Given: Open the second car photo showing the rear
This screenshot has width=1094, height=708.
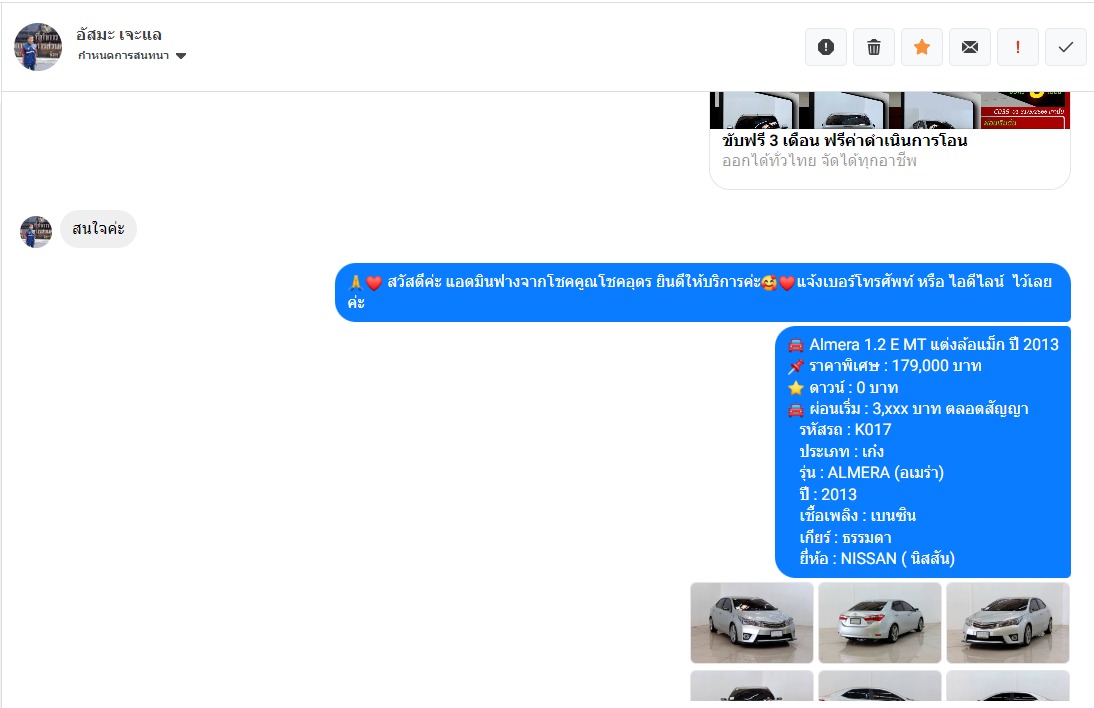Looking at the screenshot, I should pos(880,623).
